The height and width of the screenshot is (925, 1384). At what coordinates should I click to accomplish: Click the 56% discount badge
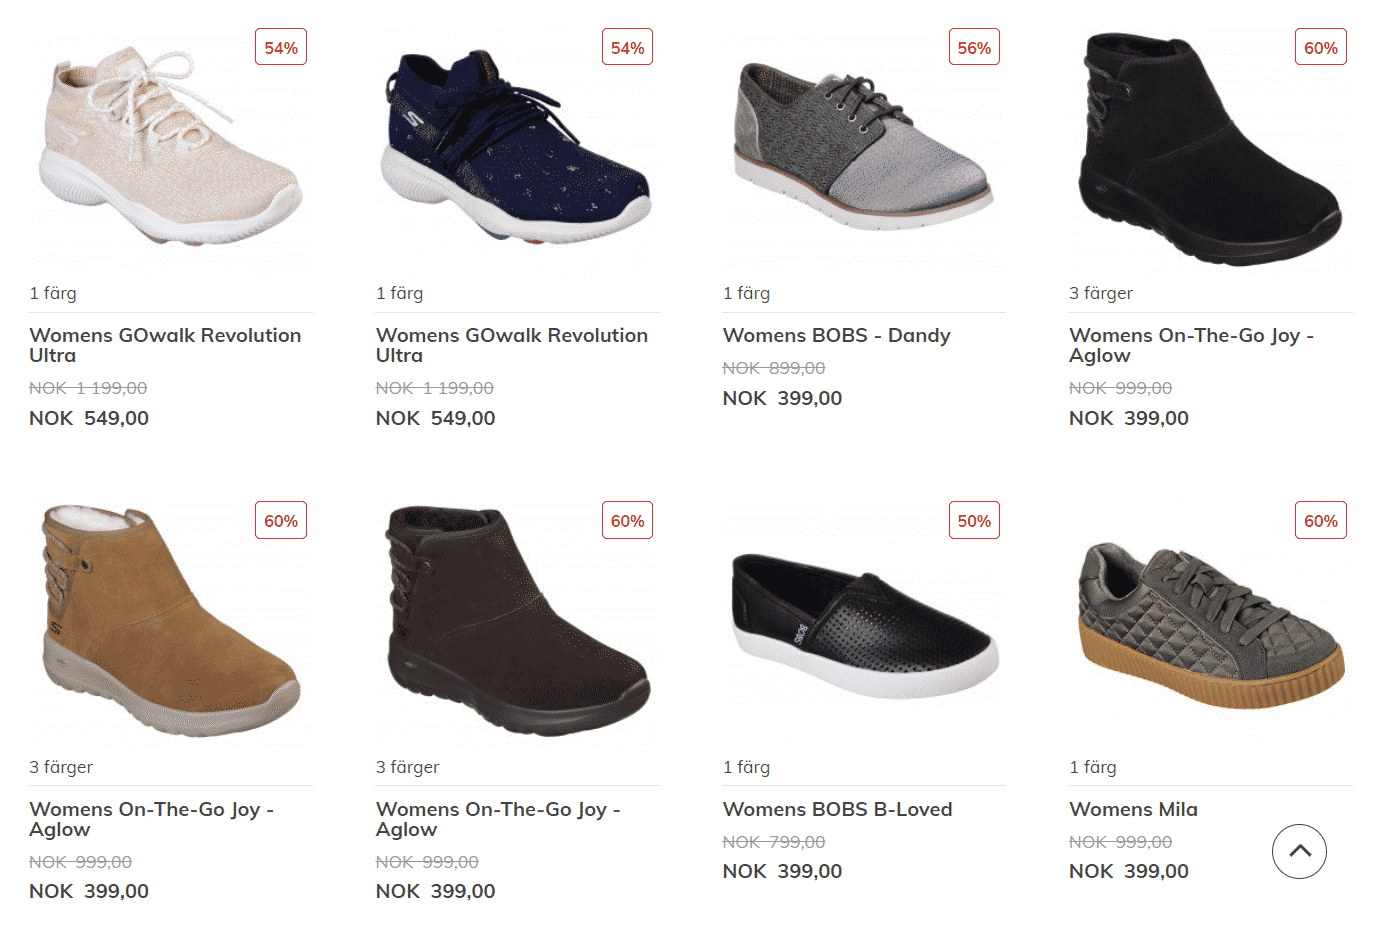974,47
